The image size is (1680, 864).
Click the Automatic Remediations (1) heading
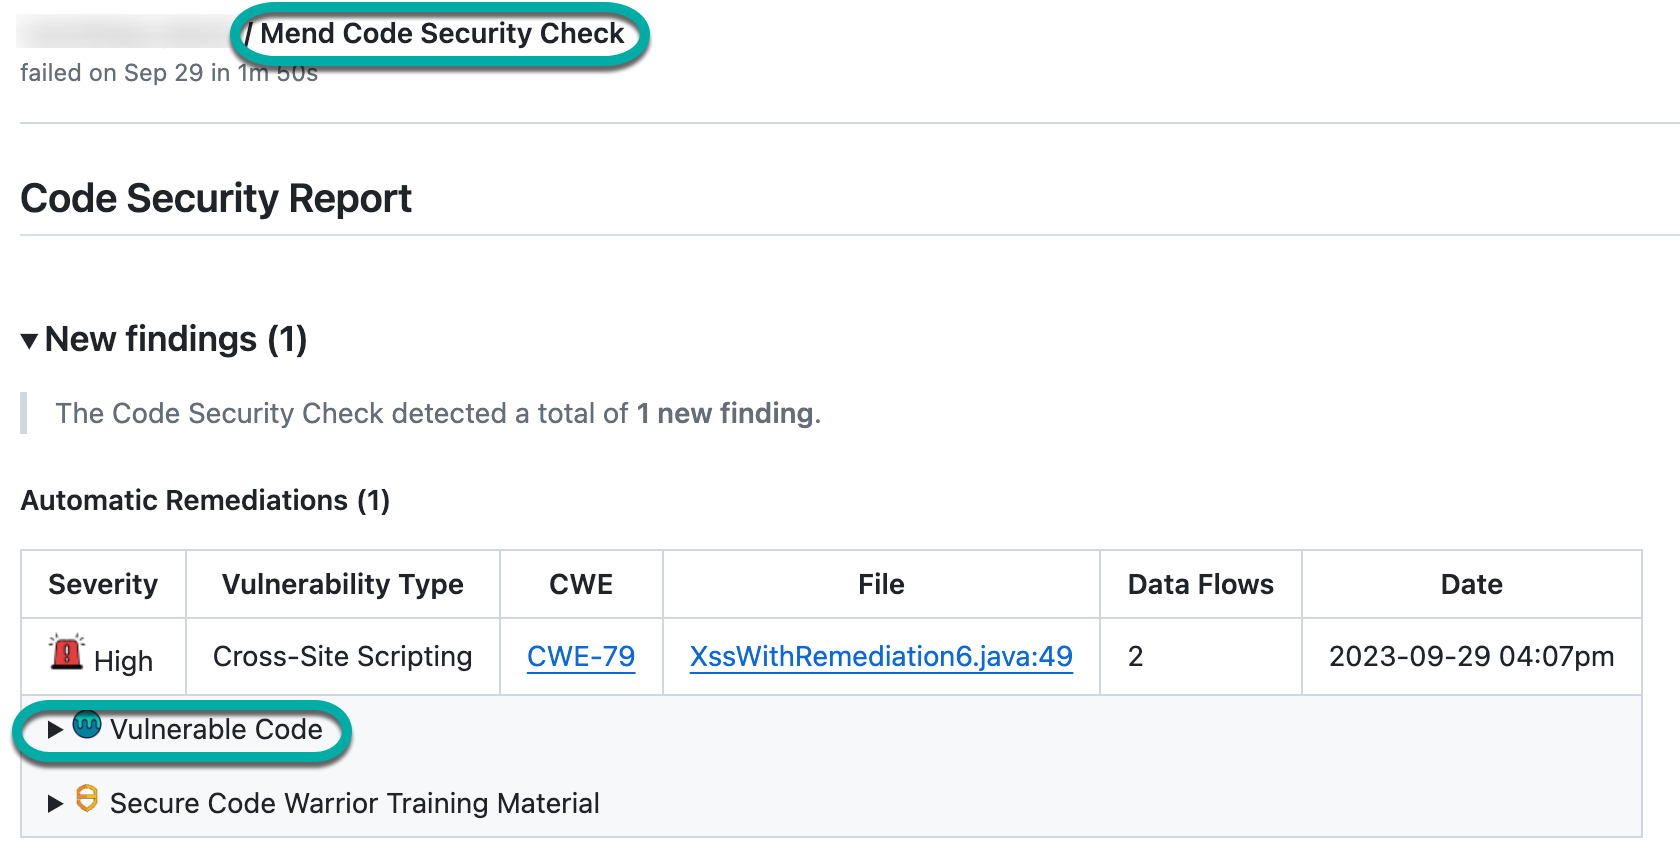coord(205,500)
